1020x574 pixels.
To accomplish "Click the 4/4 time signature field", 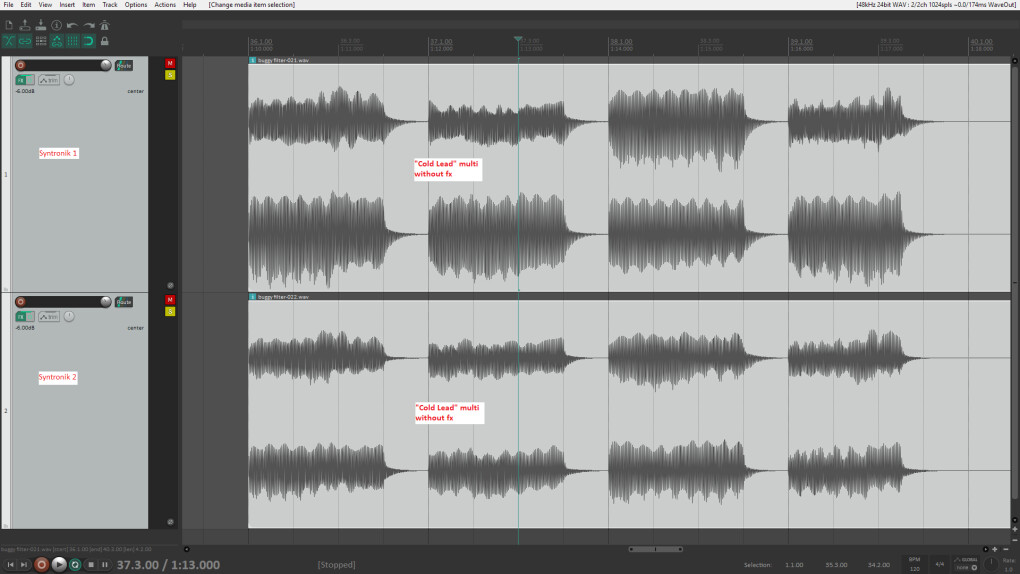I will click(x=939, y=564).
